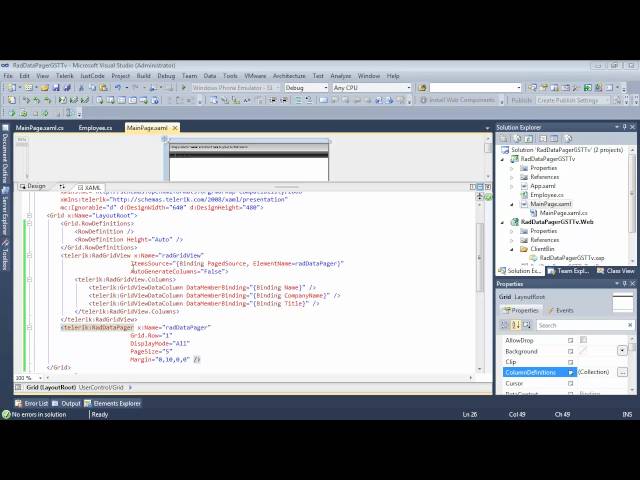Switch to MainPage.xaml.cs tab
Screen dimensions: 640x480
(40, 128)
